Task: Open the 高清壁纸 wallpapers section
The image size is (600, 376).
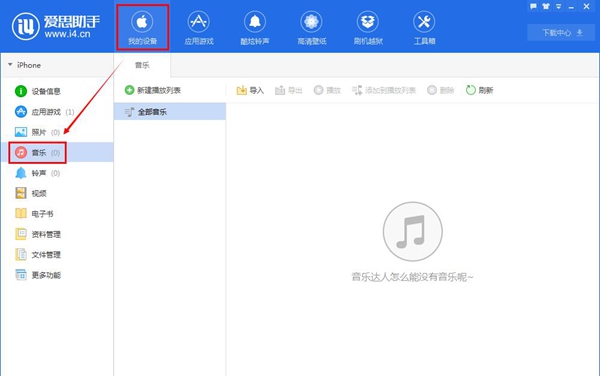Action: (x=311, y=28)
